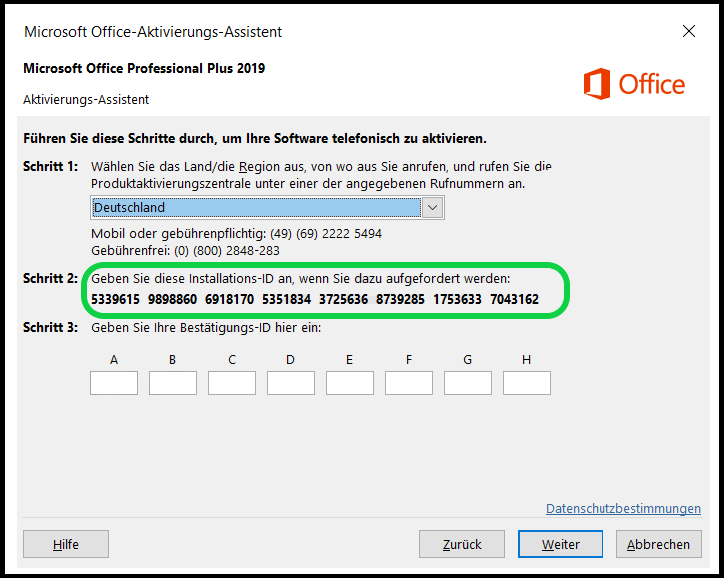This screenshot has width=725, height=578.
Task: Click the Office logo icon
Action: [x=597, y=84]
